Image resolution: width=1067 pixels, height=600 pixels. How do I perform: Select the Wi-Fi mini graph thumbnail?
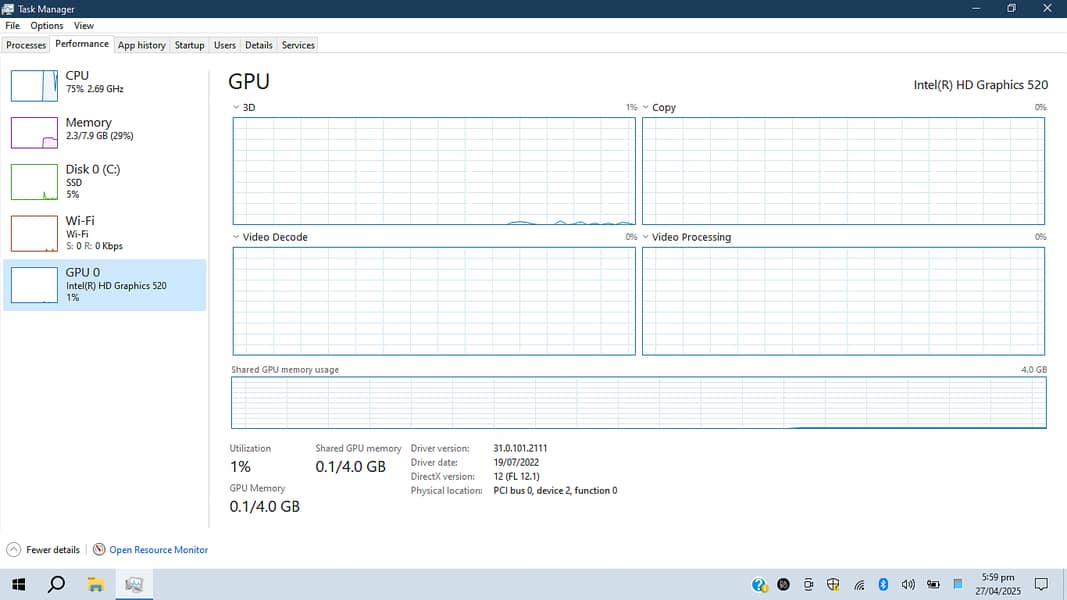(x=34, y=233)
